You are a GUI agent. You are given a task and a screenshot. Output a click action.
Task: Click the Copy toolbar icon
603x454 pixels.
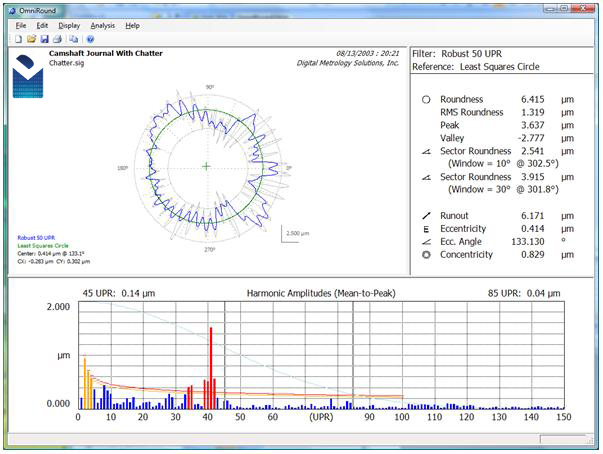tap(73, 39)
